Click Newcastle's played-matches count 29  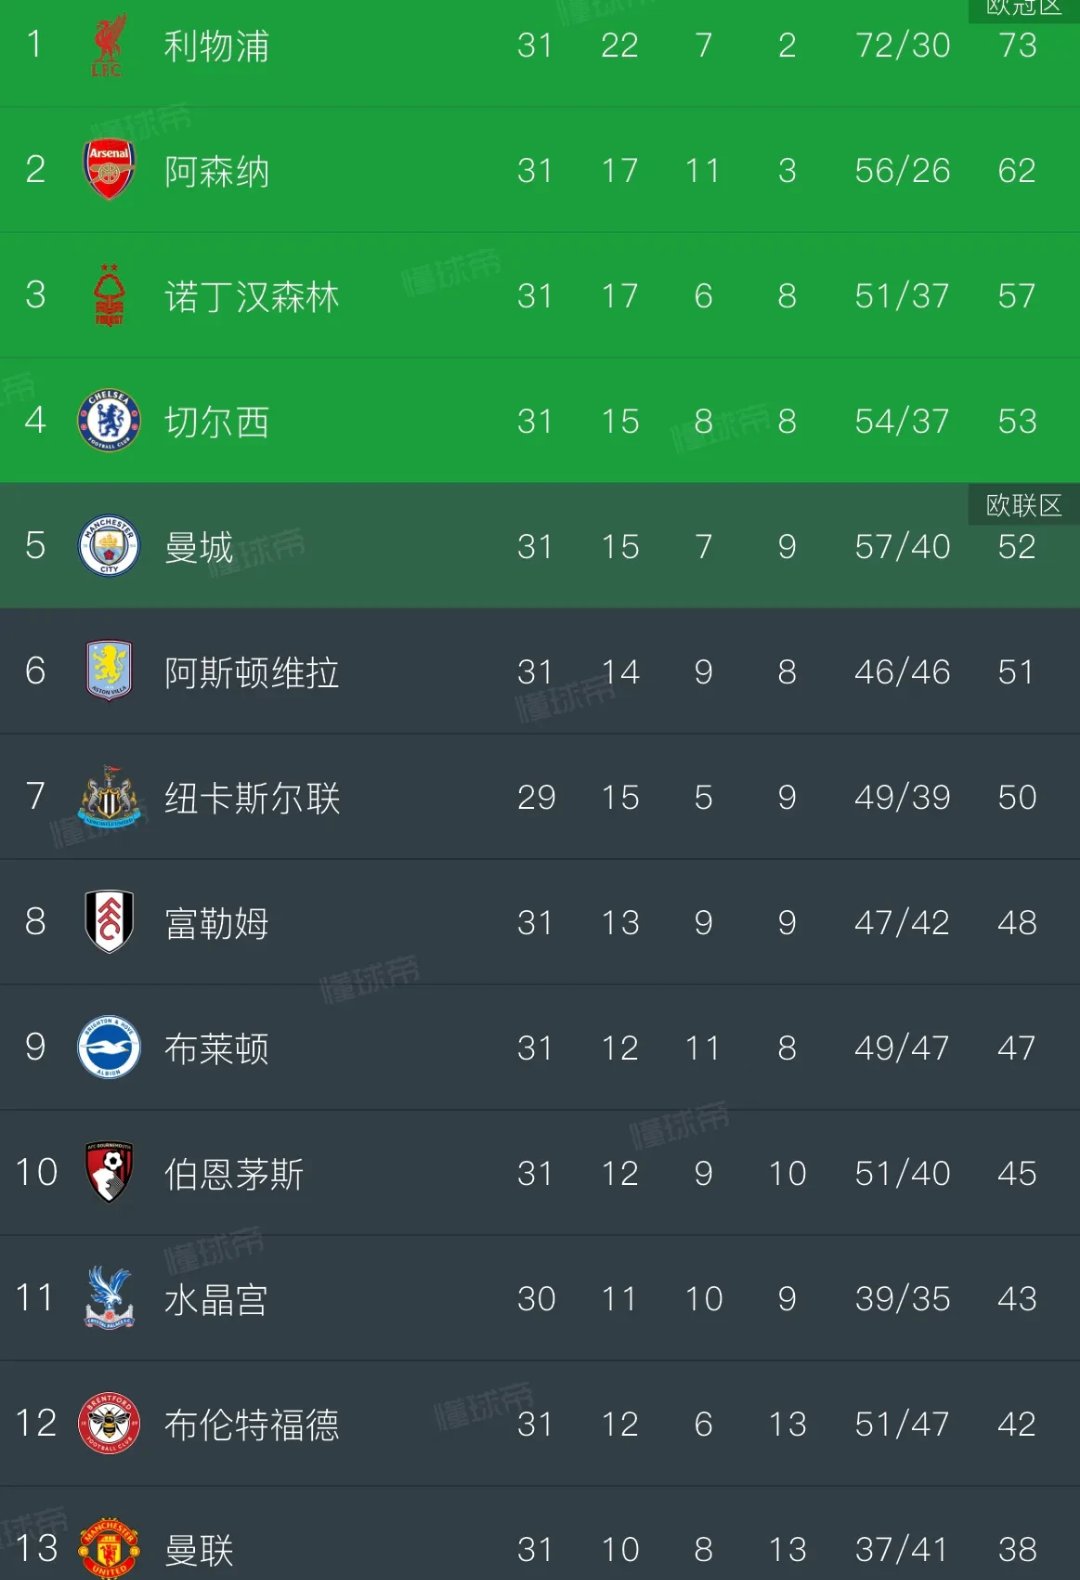pyautogui.click(x=537, y=798)
